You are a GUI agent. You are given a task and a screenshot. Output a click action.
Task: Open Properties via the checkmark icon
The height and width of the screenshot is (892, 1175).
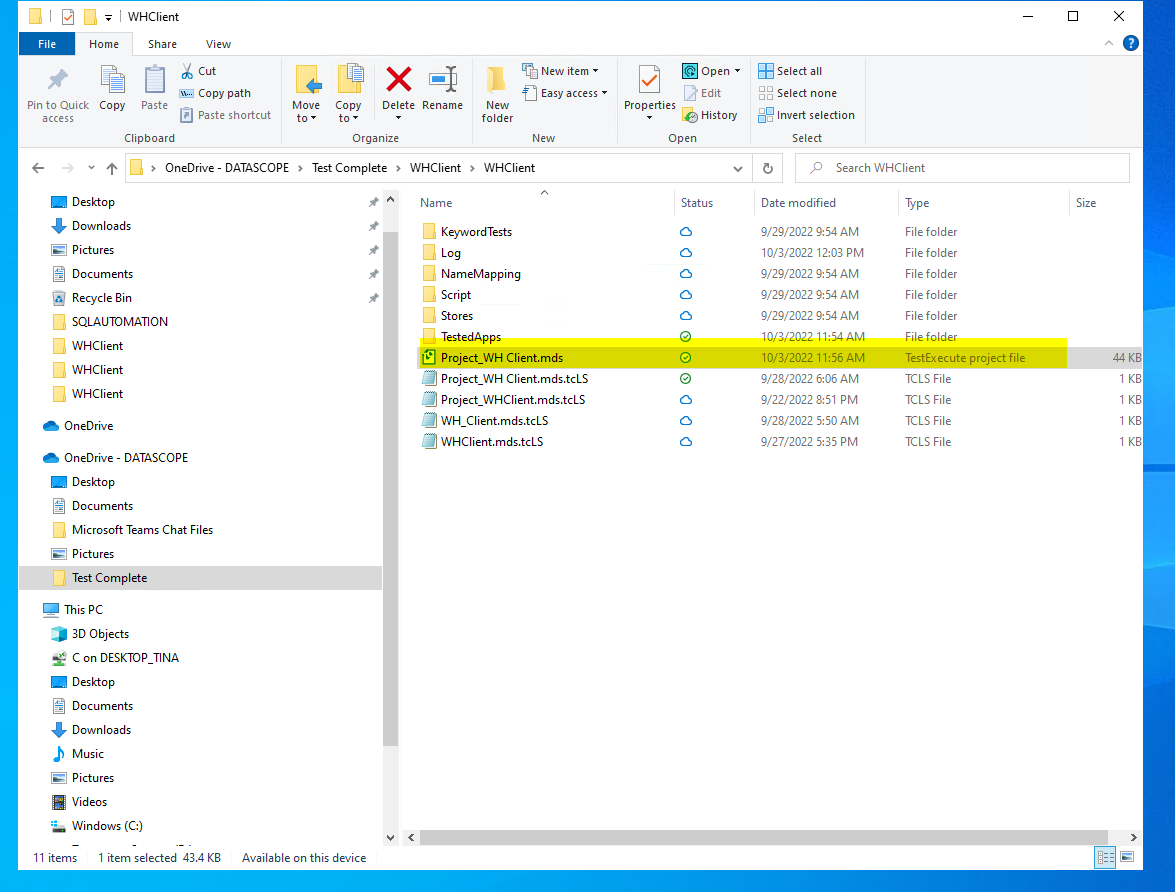coord(649,80)
